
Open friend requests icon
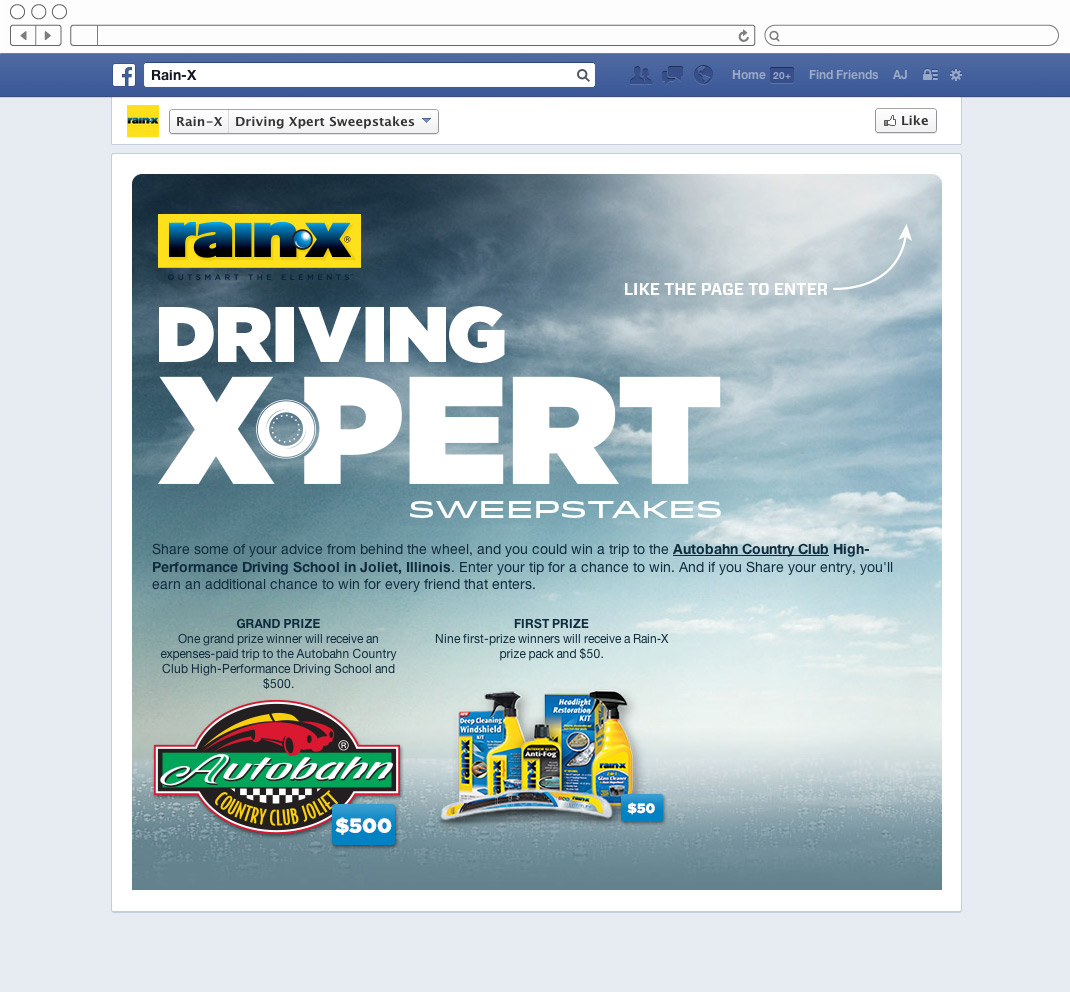pos(640,74)
